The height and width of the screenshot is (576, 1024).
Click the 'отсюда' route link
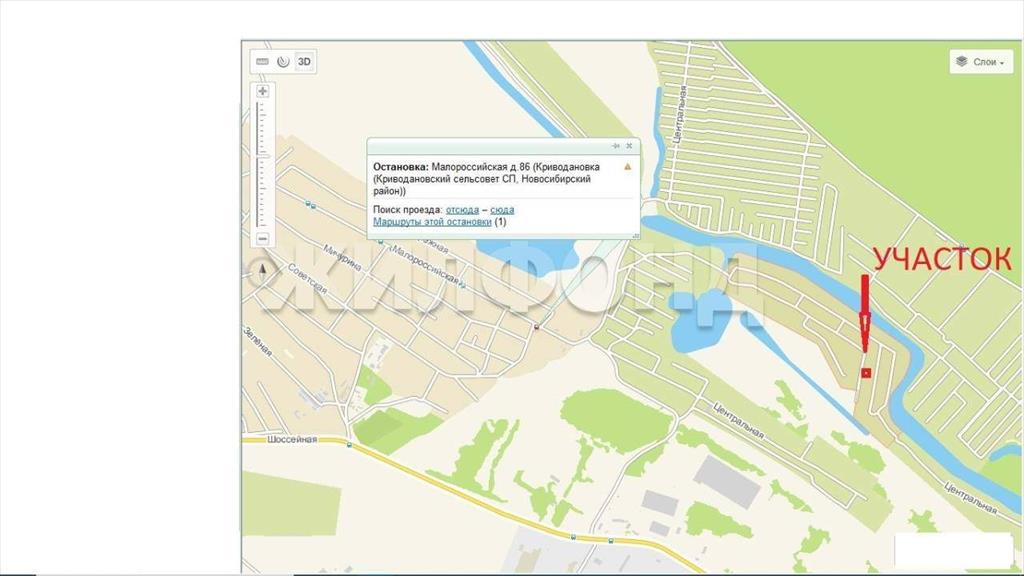(462, 209)
